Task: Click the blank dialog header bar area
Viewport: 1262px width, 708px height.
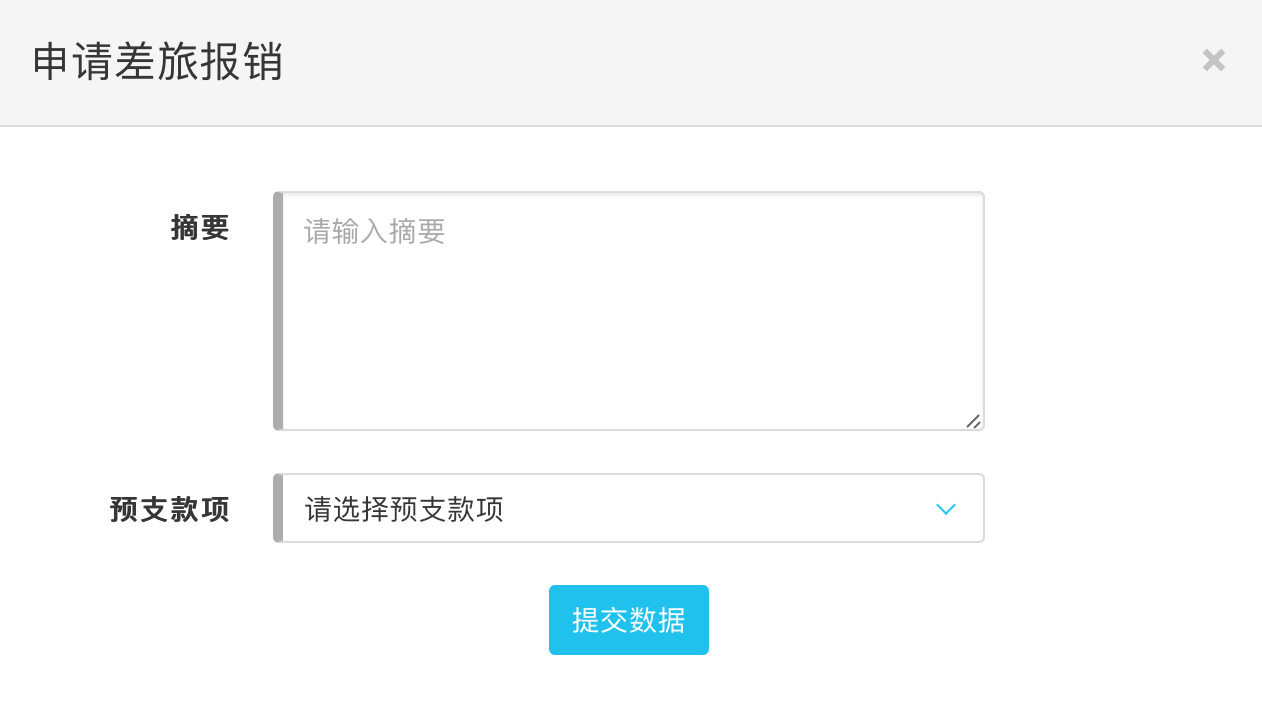Action: (700, 62)
